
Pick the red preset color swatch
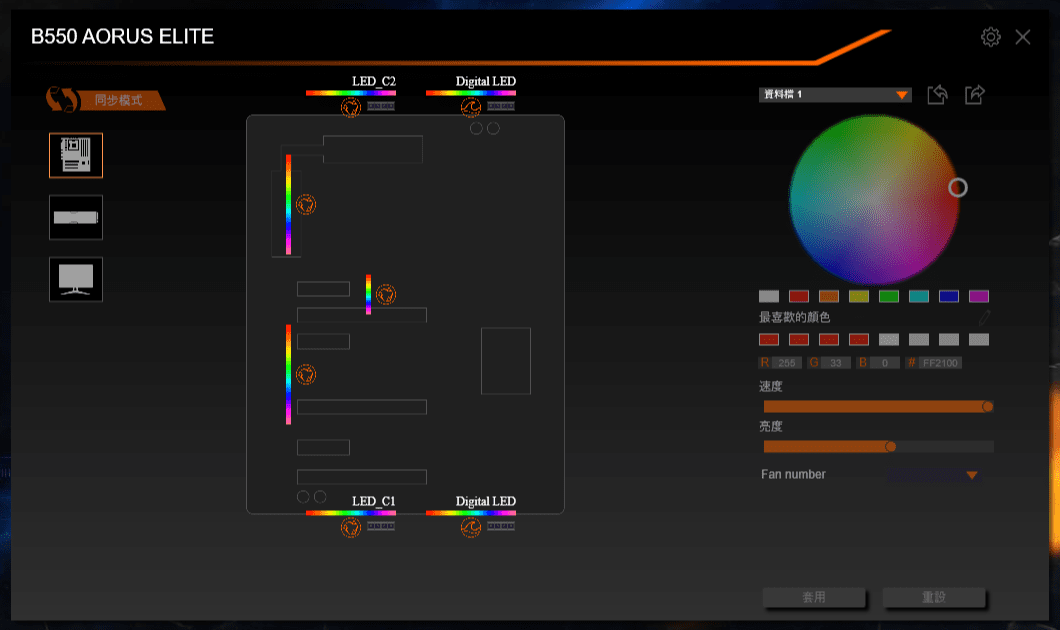pyautogui.click(x=798, y=296)
